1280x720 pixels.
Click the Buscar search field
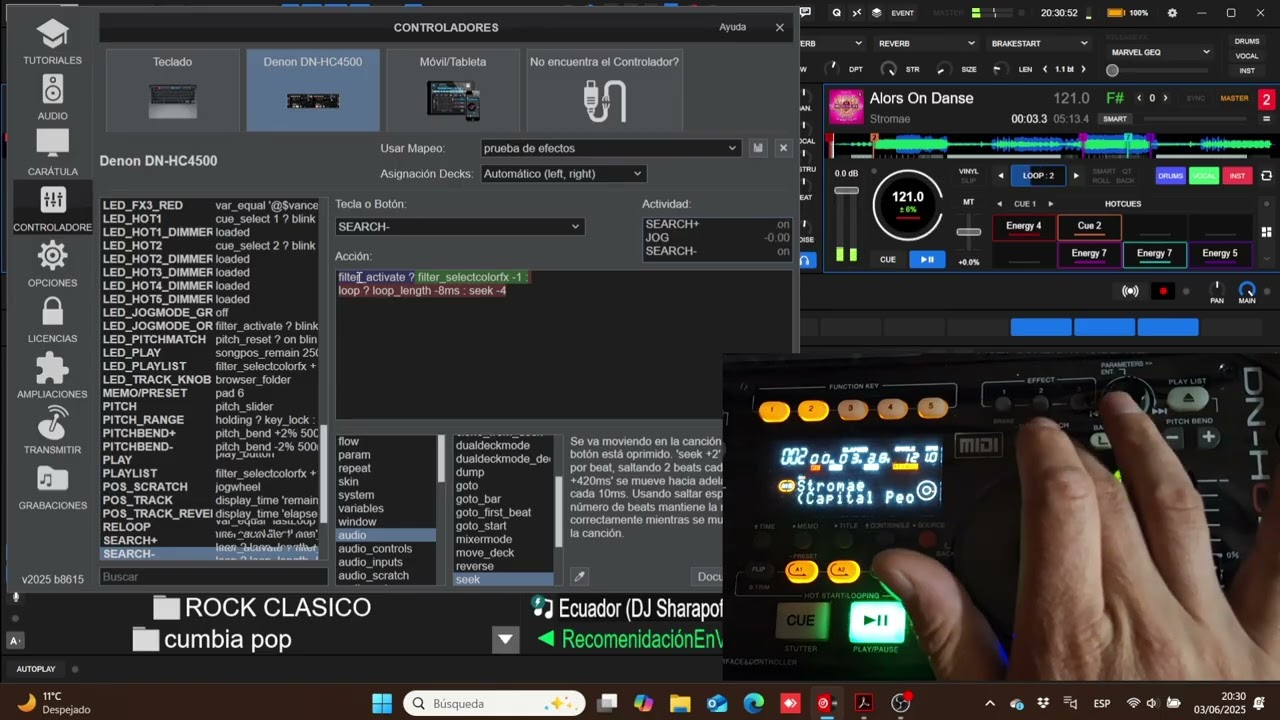213,577
